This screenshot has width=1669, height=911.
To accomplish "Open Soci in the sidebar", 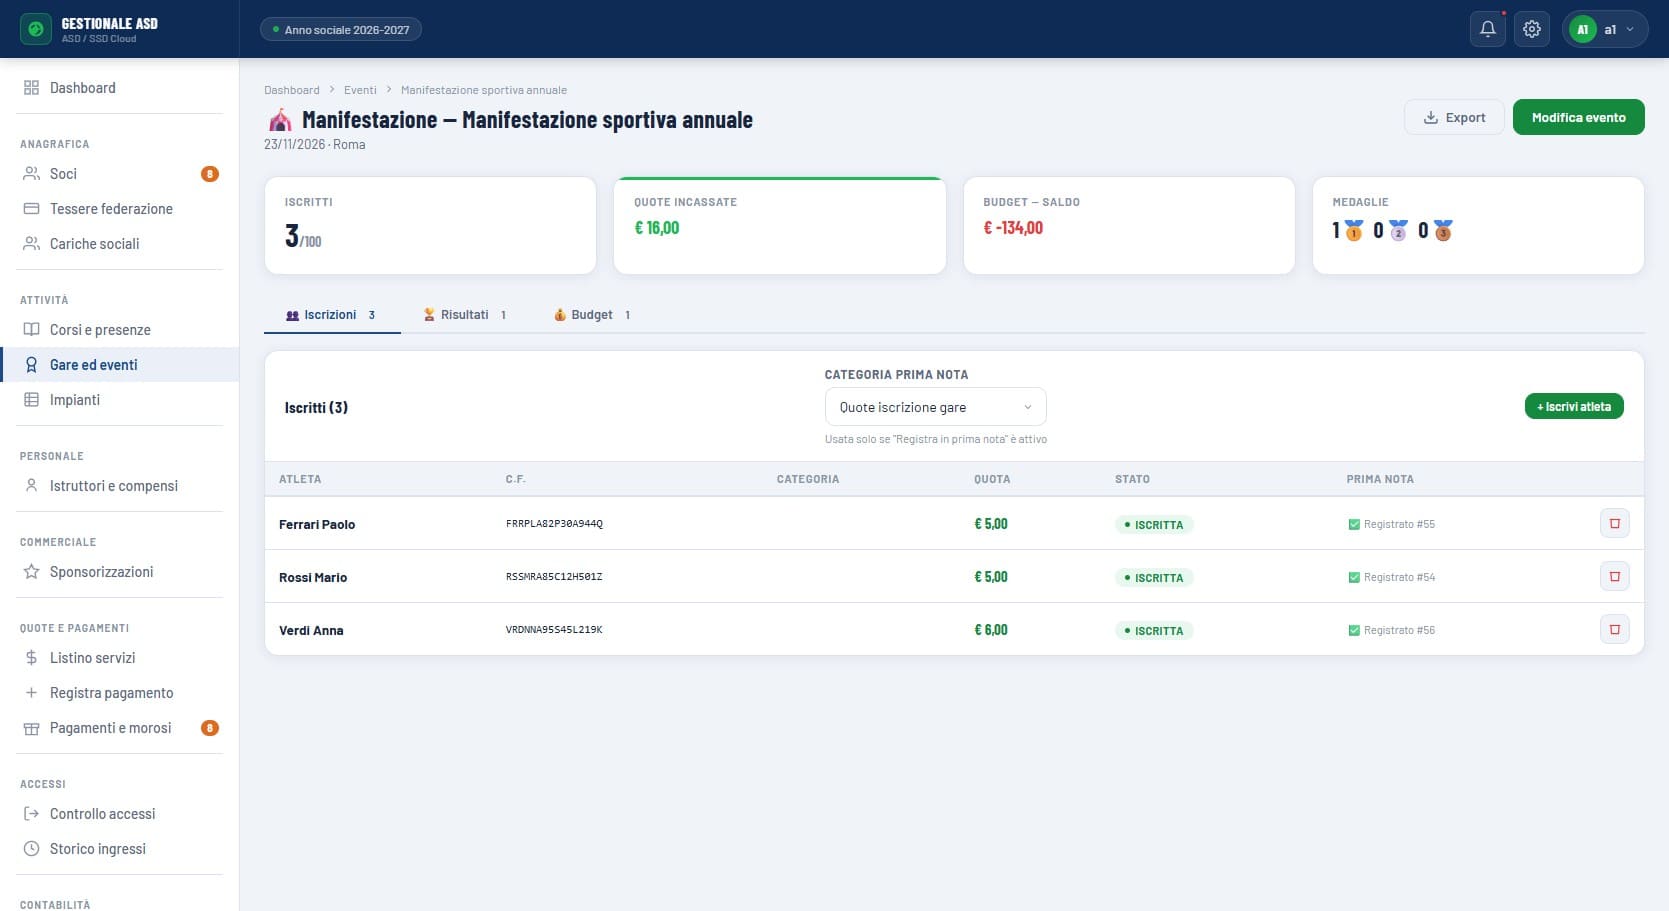I will click(x=120, y=174).
